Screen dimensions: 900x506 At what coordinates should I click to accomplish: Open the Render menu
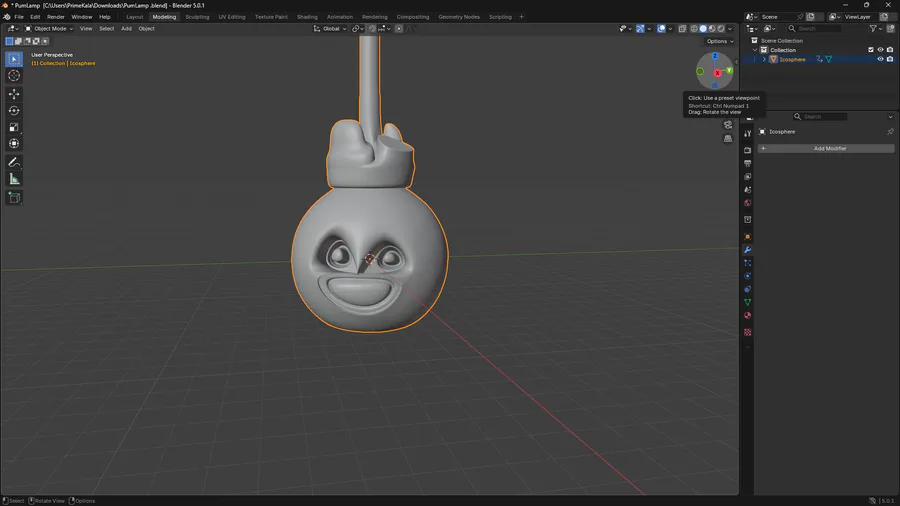point(56,17)
